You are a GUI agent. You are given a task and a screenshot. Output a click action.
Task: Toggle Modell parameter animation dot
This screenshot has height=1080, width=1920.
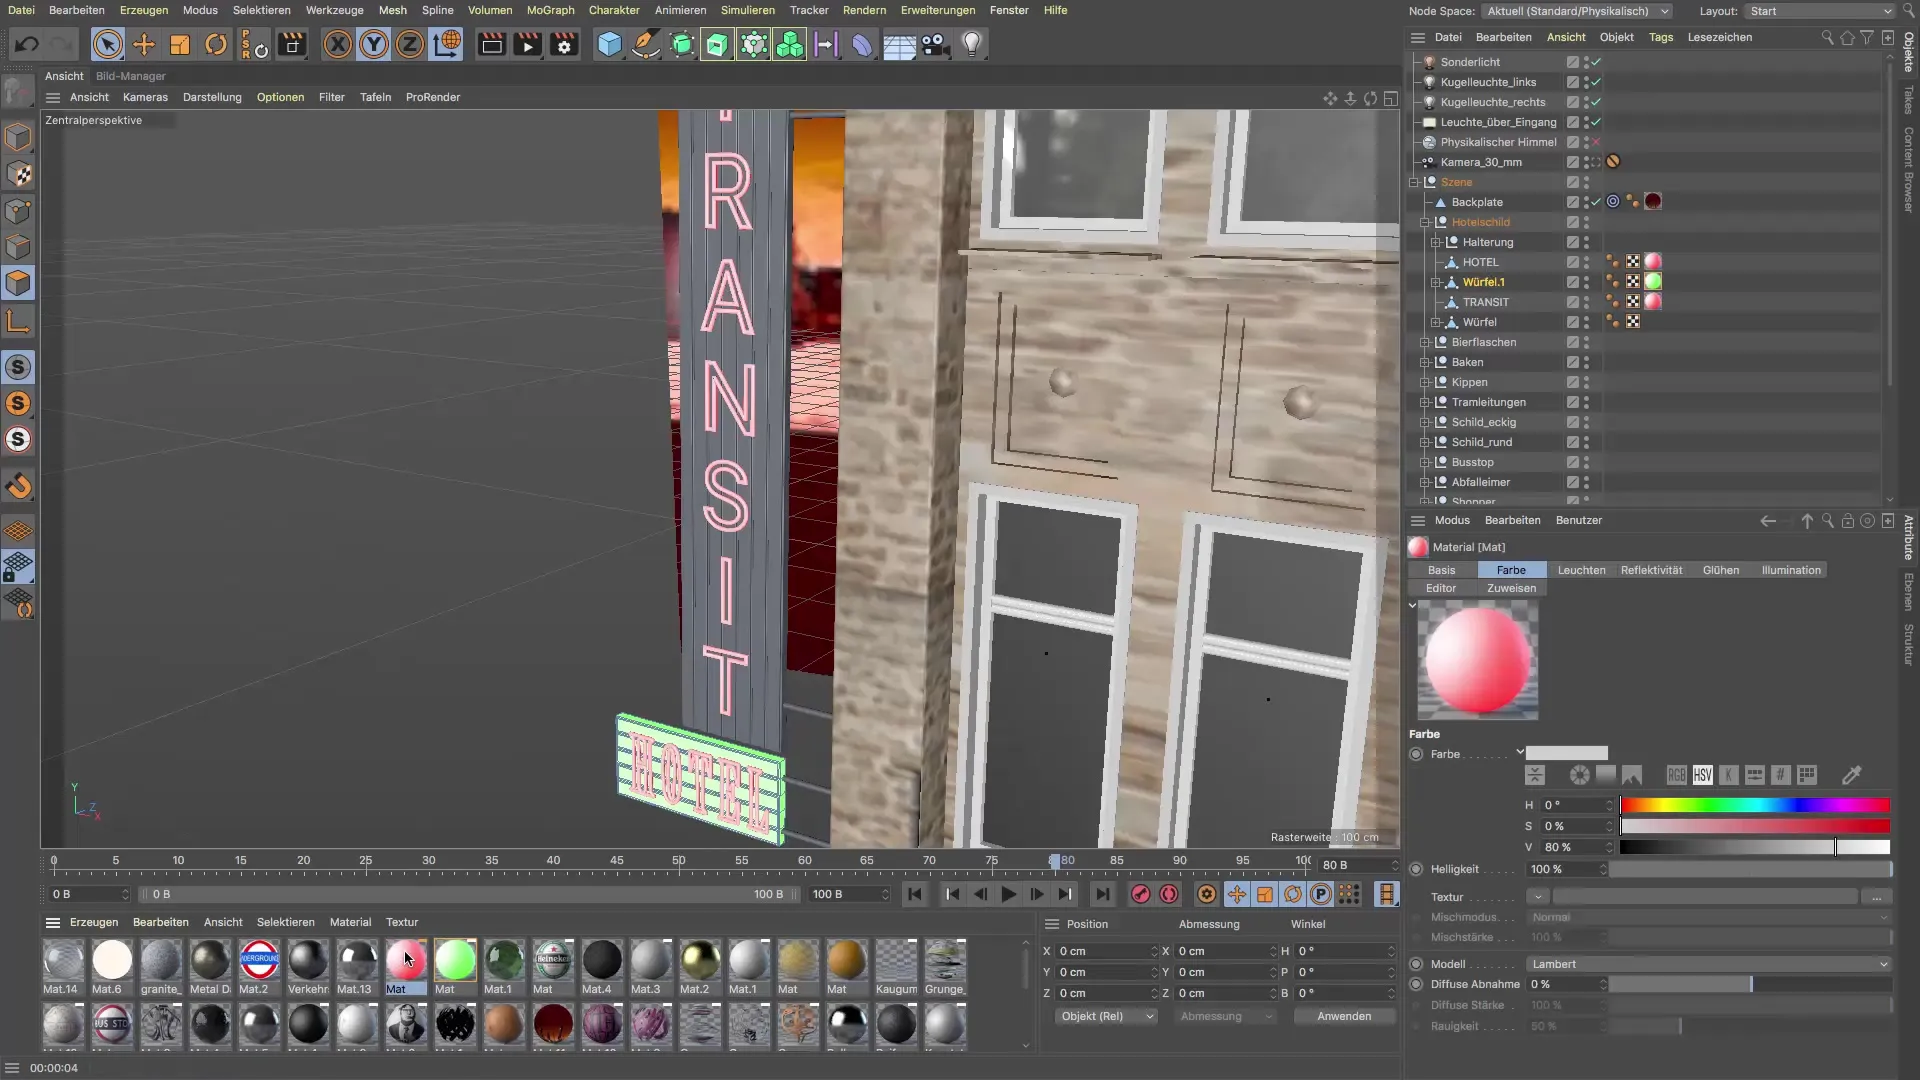(x=1416, y=964)
